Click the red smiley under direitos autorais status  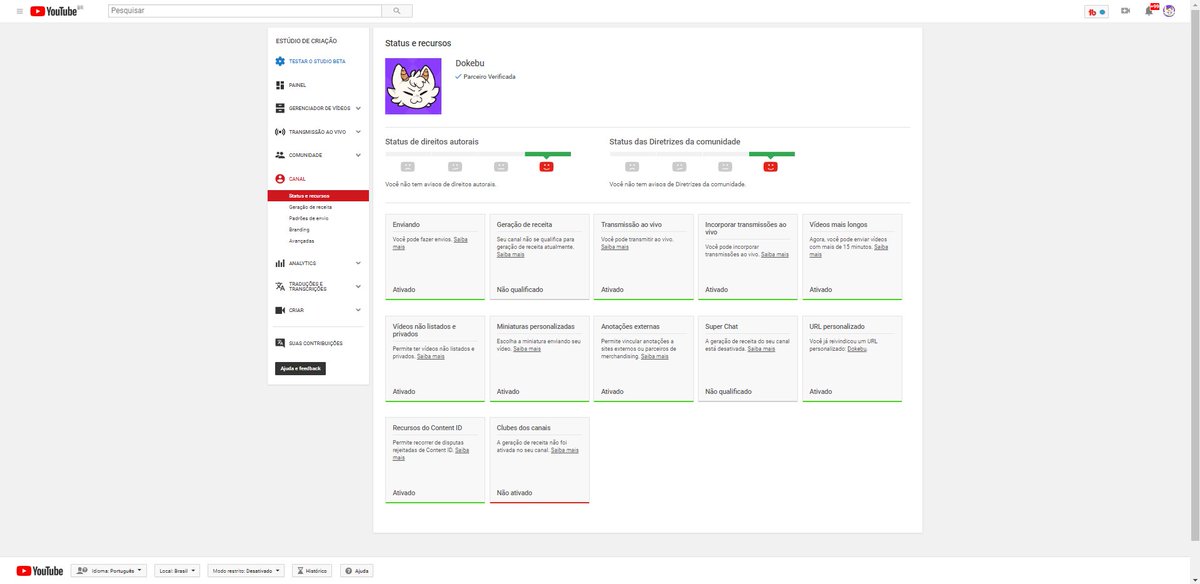[546, 167]
